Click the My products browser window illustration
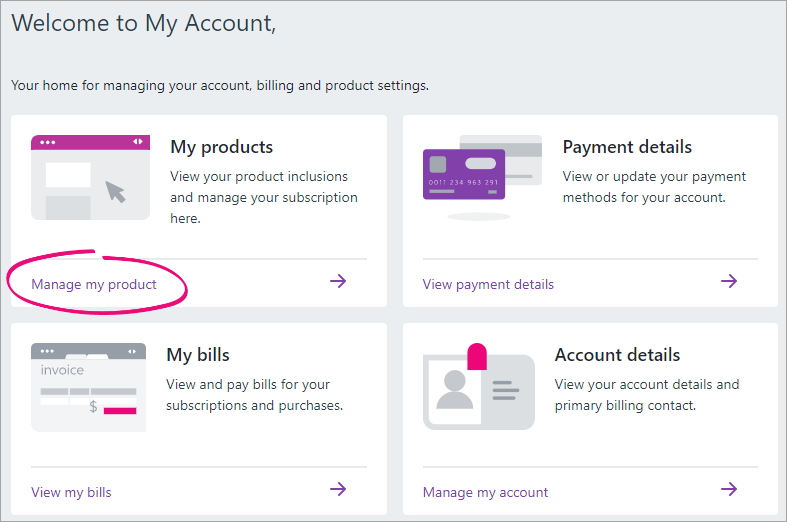 coord(90,177)
